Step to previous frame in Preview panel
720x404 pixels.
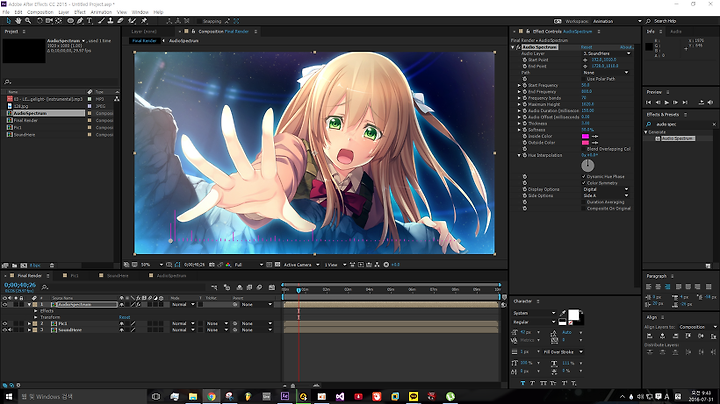(658, 102)
